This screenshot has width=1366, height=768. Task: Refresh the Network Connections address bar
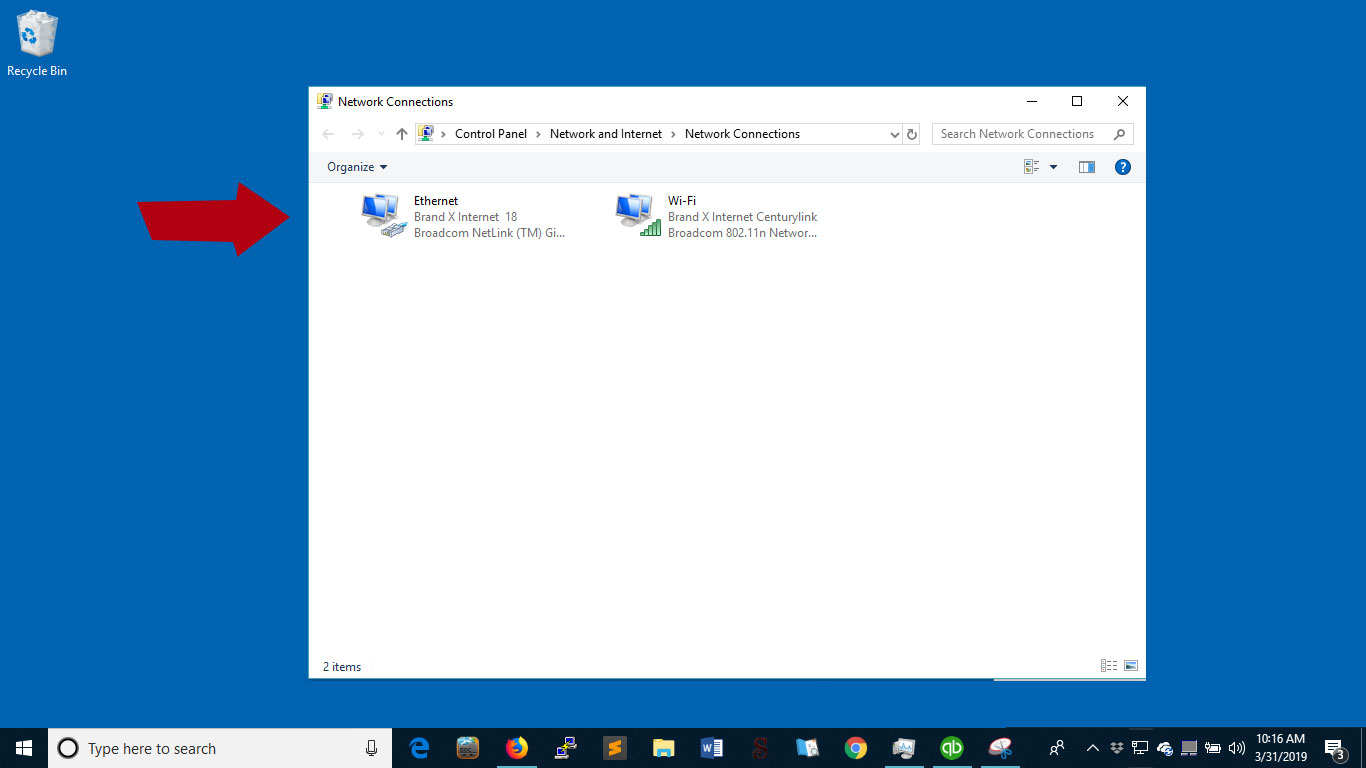912,134
